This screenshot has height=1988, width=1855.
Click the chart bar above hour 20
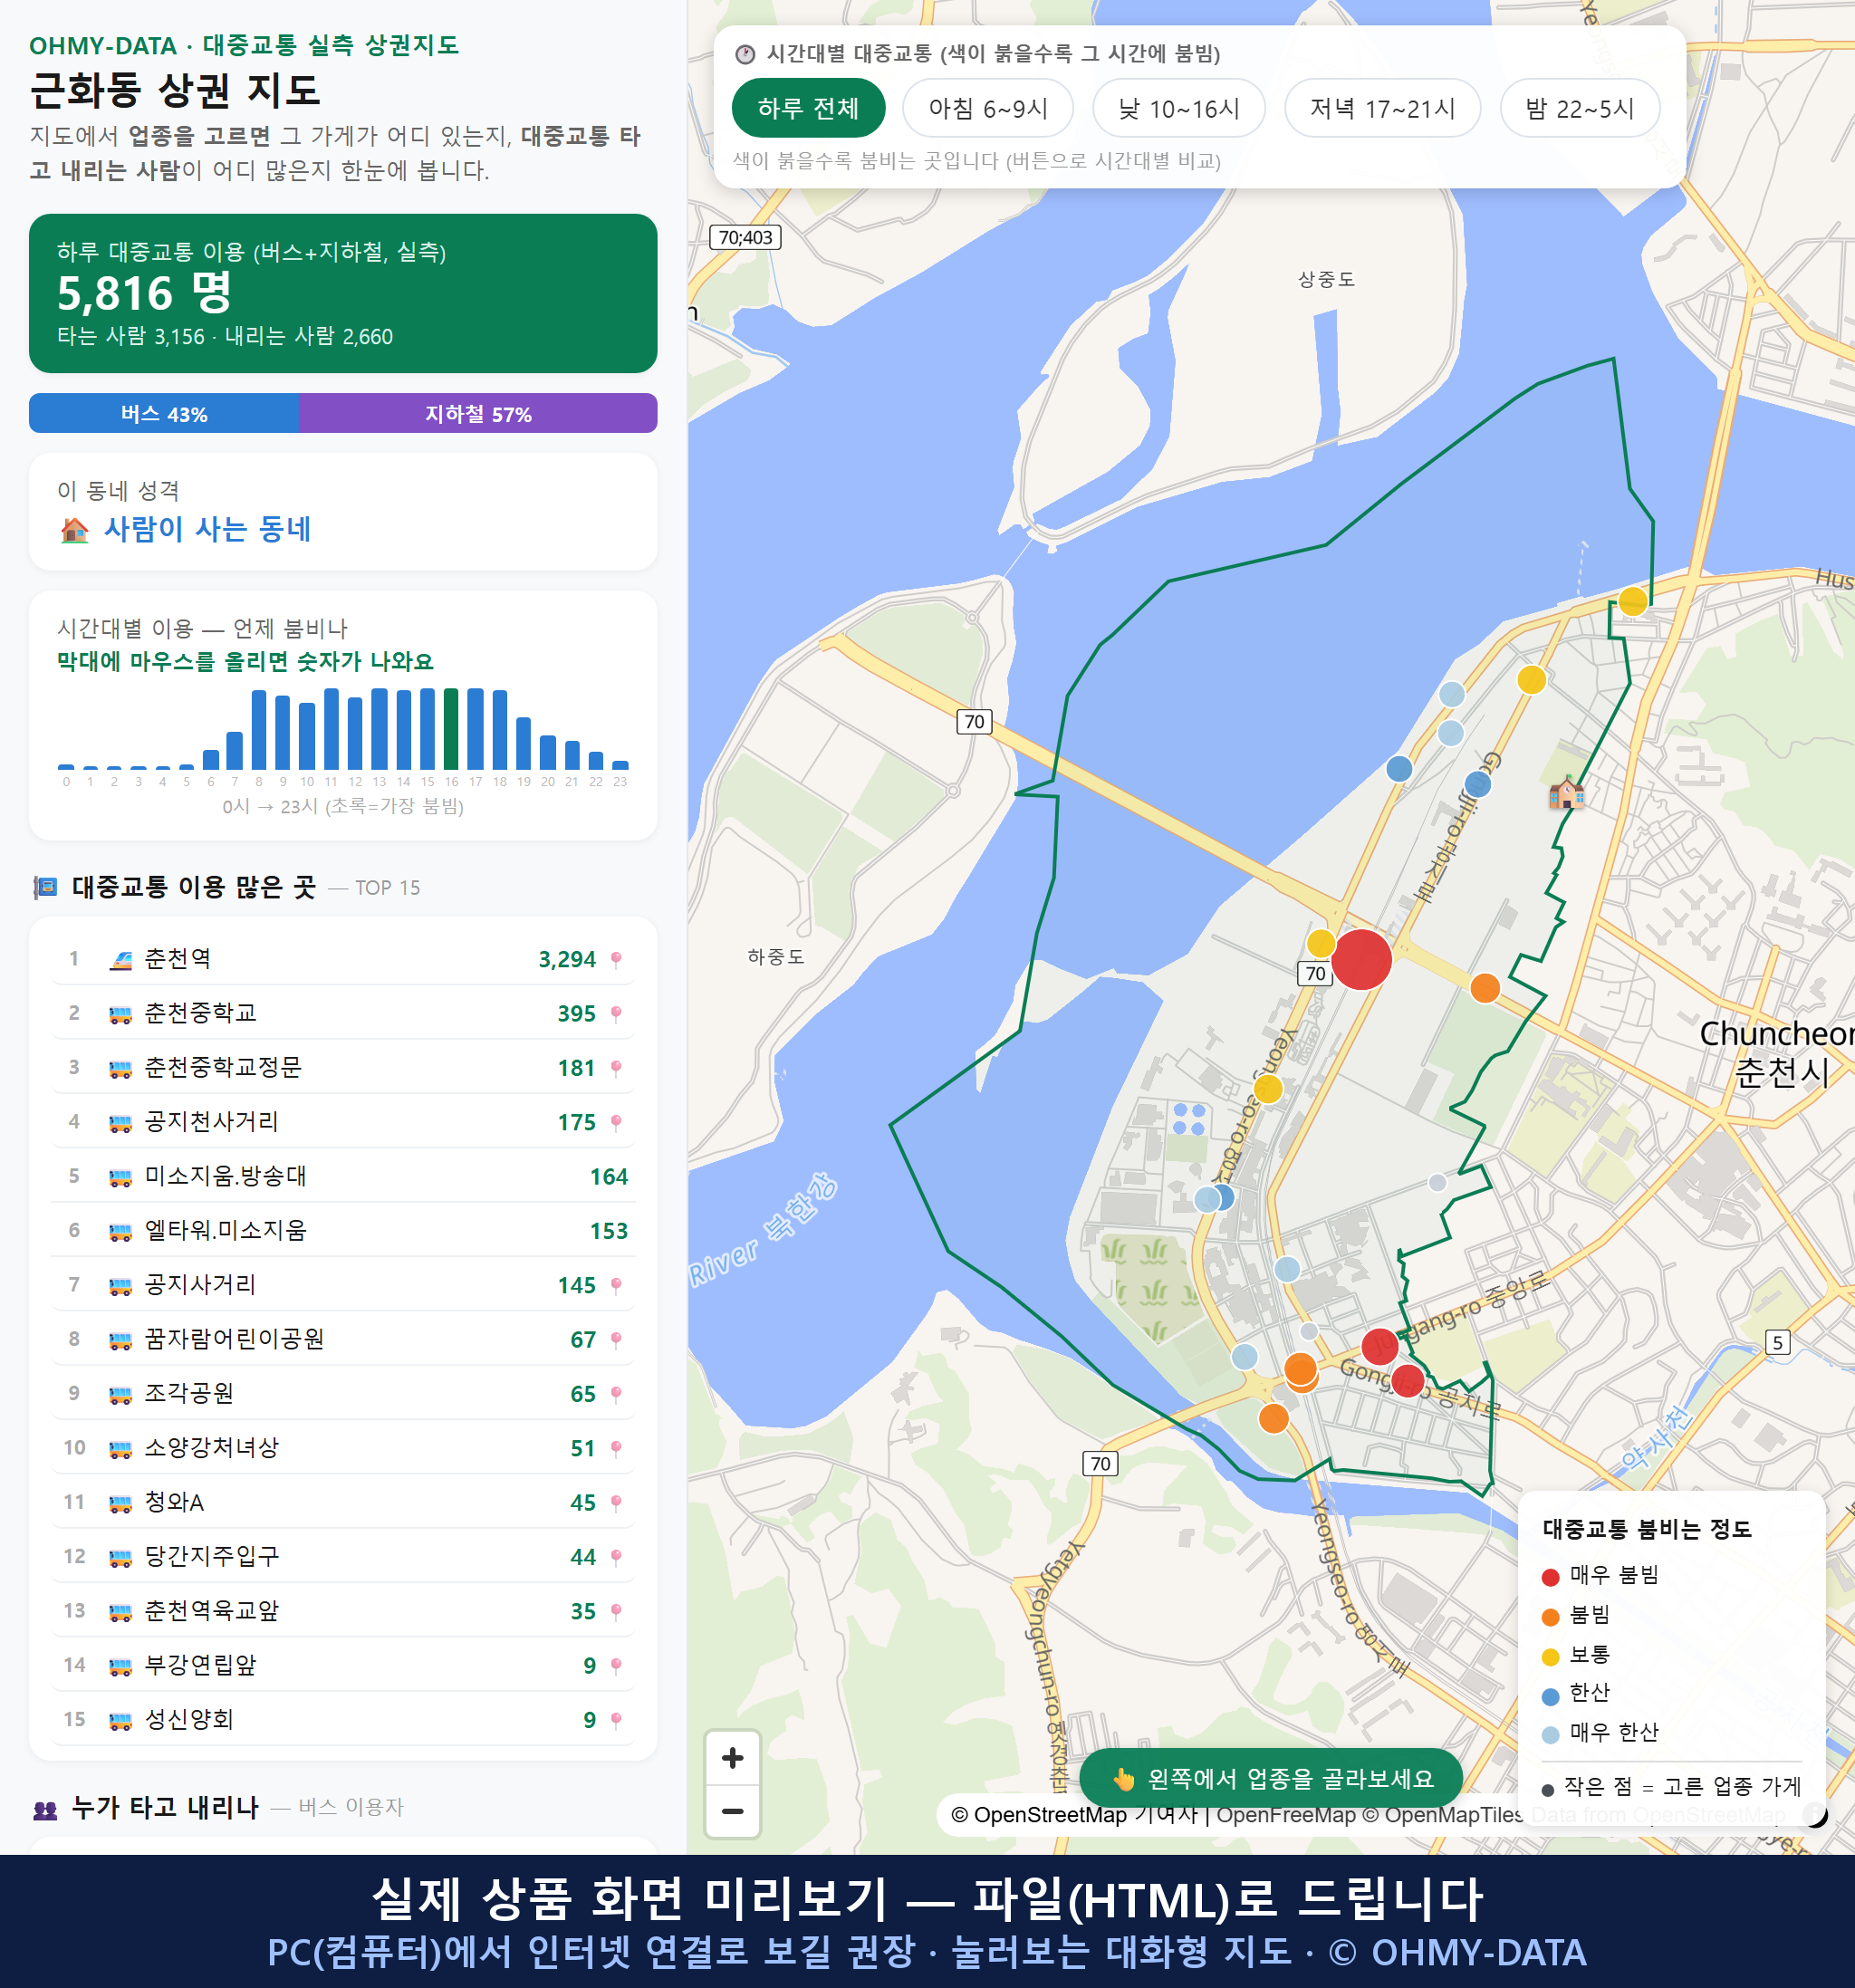[x=548, y=752]
